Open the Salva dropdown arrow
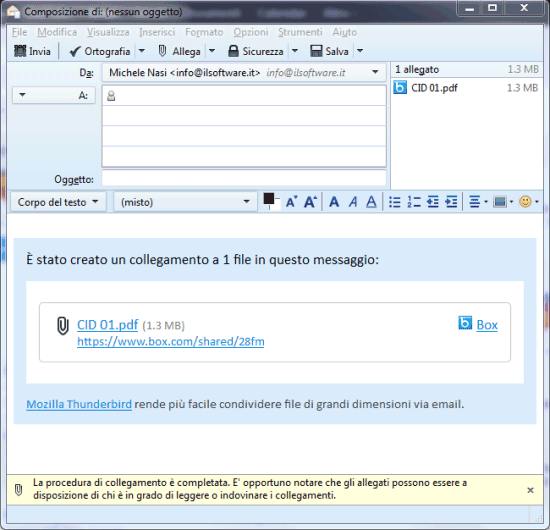Image resolution: width=550 pixels, height=530 pixels. point(360,51)
